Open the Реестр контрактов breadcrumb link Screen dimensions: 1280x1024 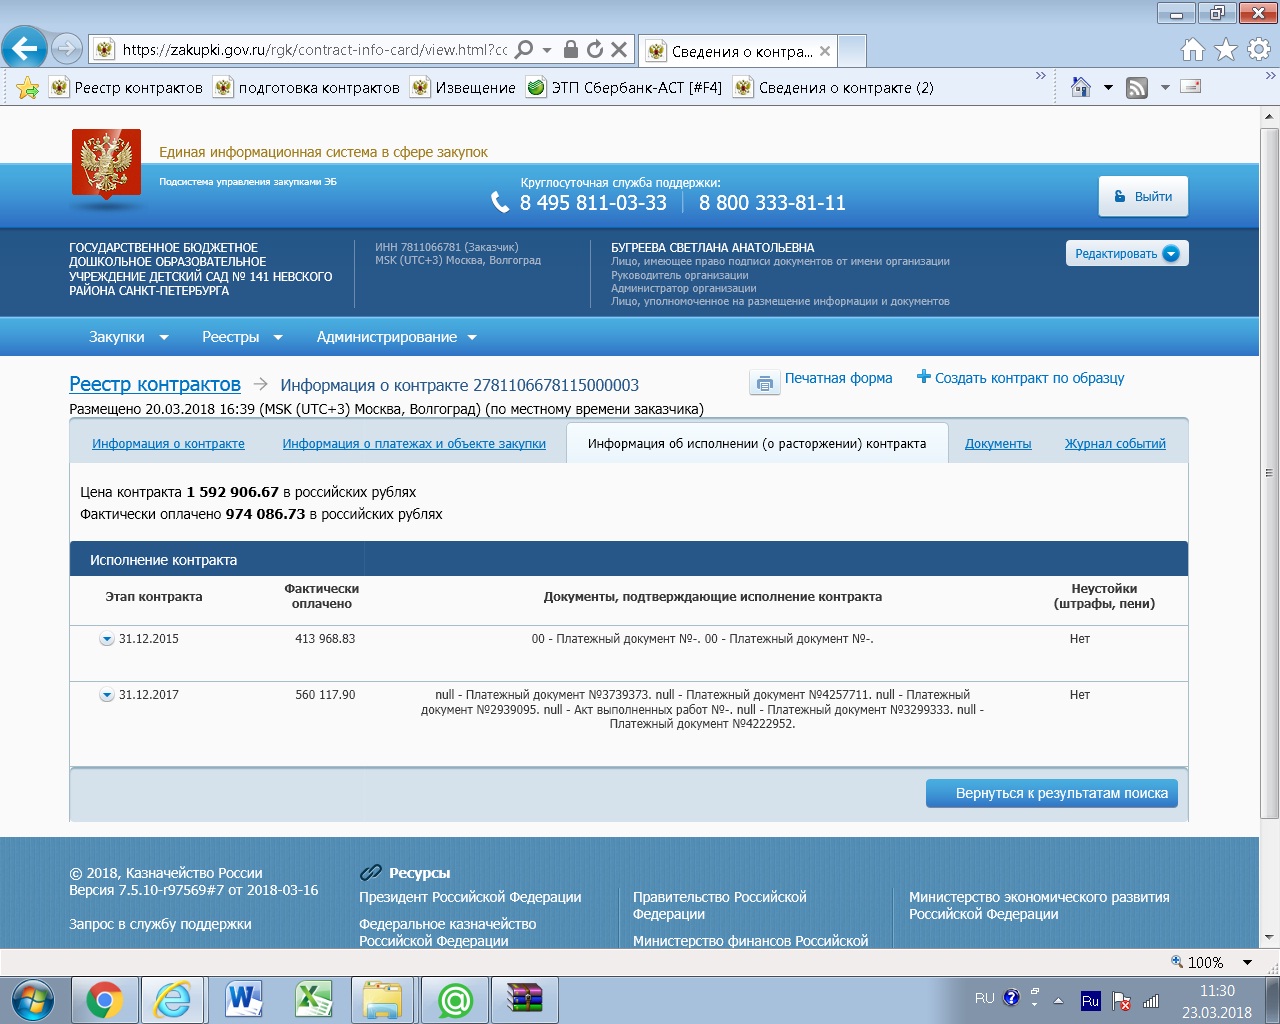(x=155, y=384)
